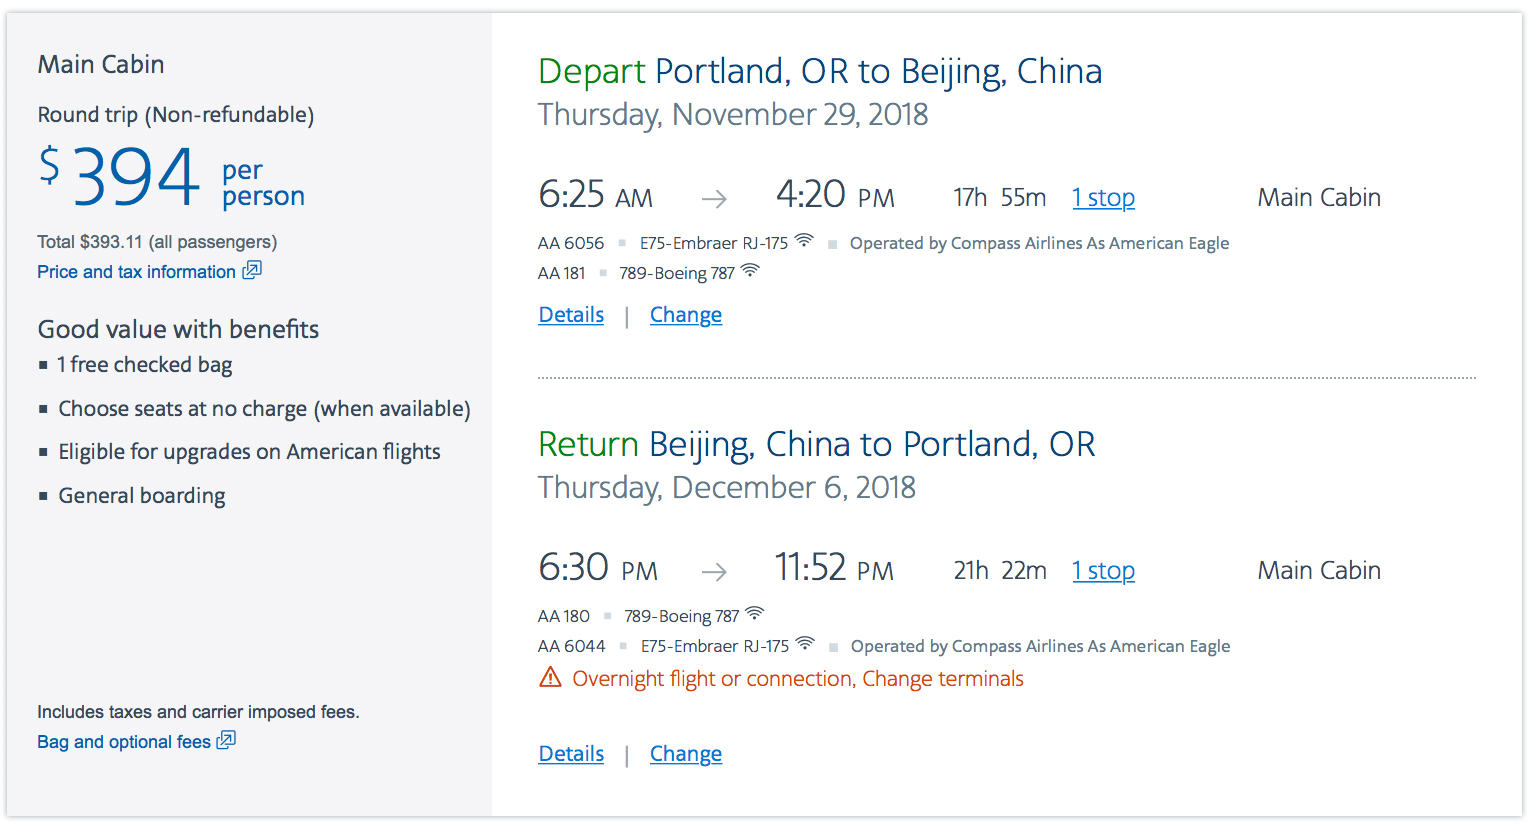
Task: Click the Wi-Fi icon for flight AA 6044
Action: tap(805, 644)
